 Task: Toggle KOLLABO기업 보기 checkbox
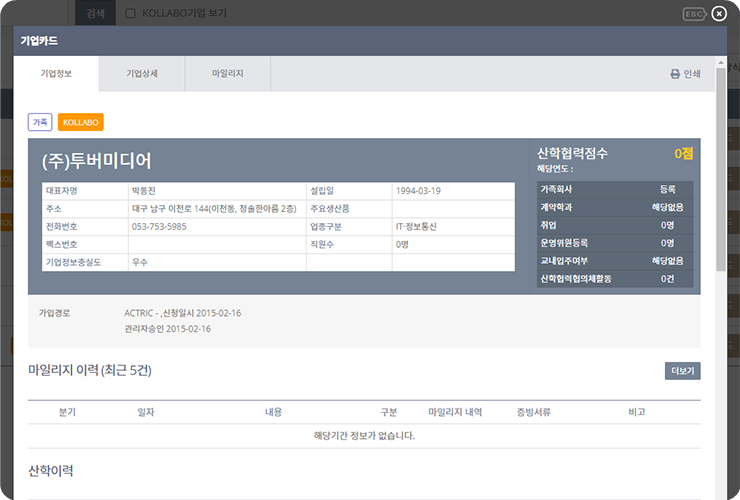click(x=130, y=13)
